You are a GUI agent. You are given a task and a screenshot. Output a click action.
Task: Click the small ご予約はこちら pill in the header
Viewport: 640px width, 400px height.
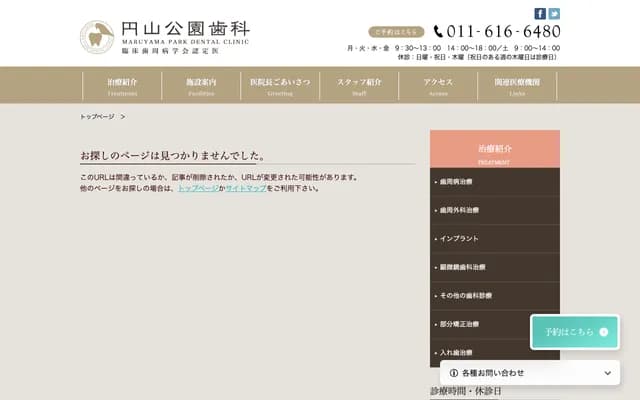point(396,32)
